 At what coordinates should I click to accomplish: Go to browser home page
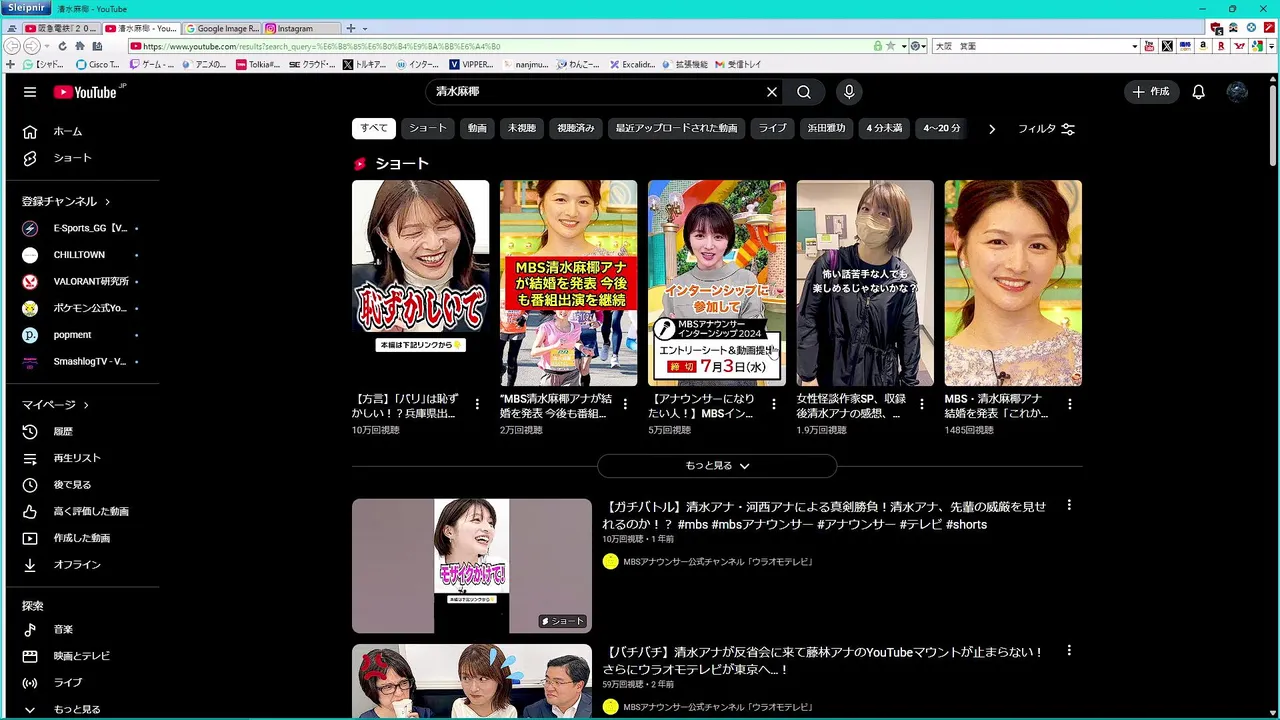80,46
